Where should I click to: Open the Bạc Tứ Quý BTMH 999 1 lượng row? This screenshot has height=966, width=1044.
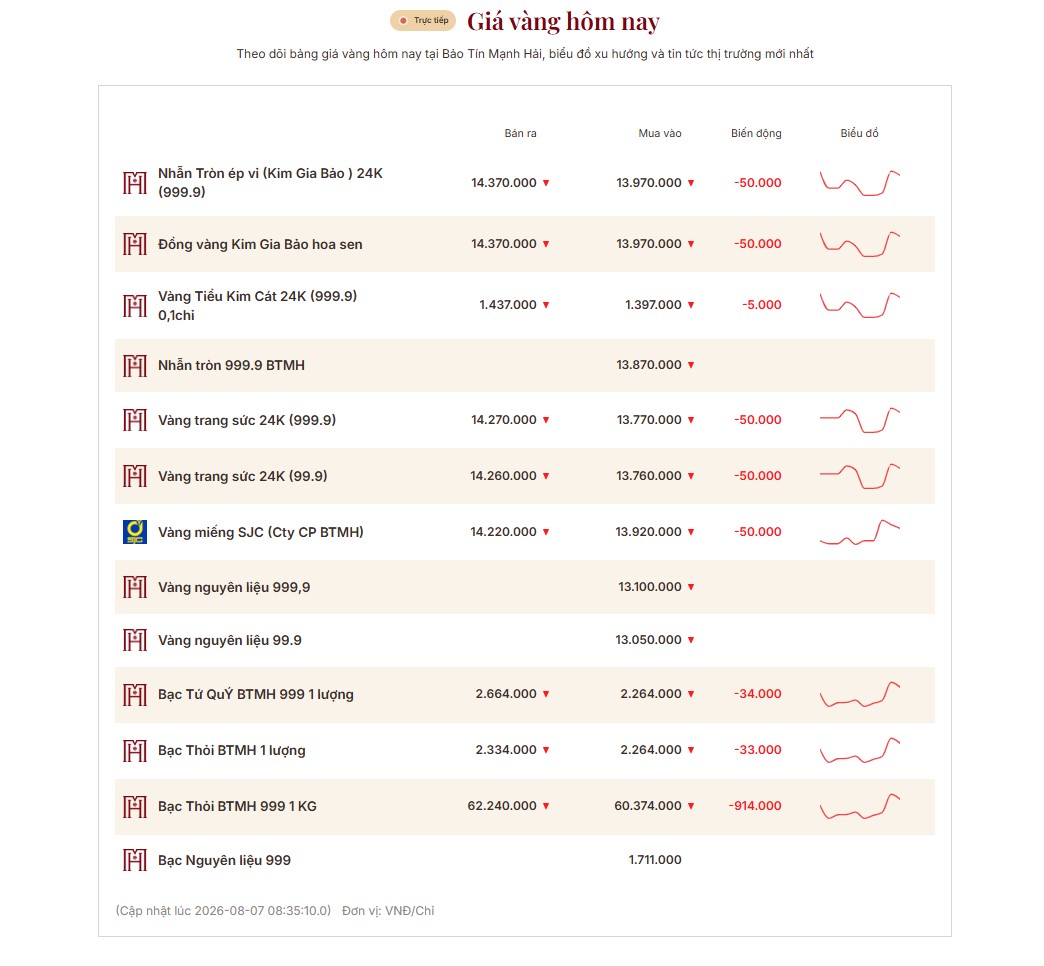pos(525,694)
